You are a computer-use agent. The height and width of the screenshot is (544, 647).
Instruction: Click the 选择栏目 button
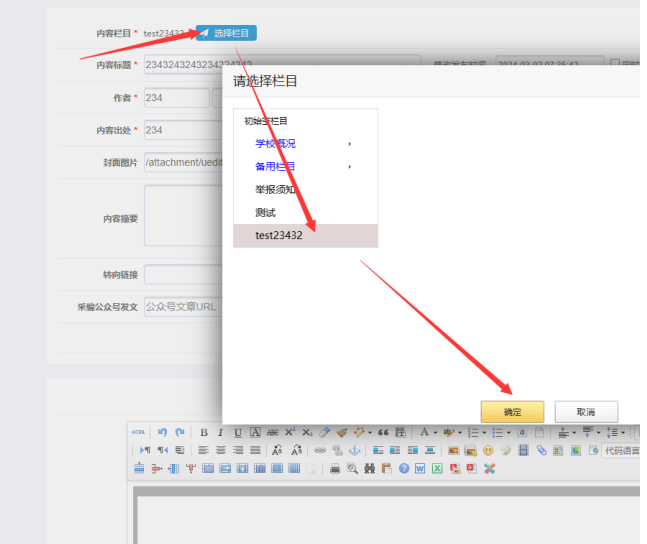[226, 33]
